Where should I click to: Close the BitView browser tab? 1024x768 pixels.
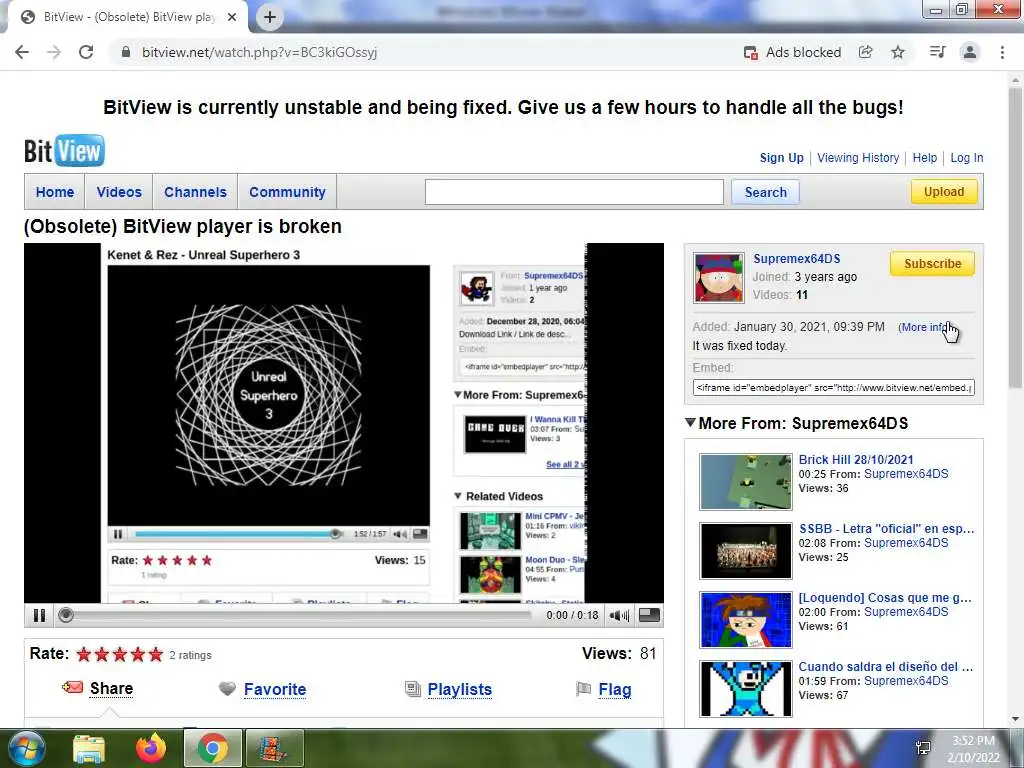pyautogui.click(x=232, y=17)
